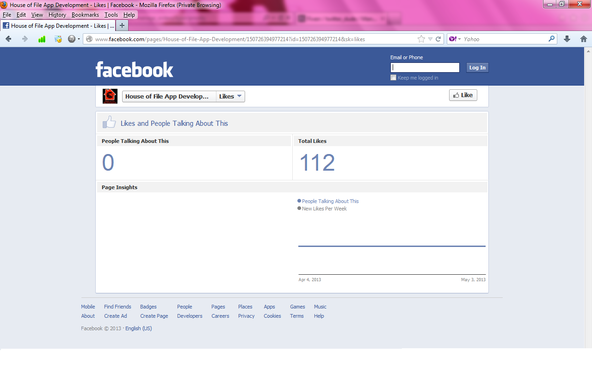Open a new tab with the plus button
Screen dimensions: 592x370
click(x=122, y=25)
